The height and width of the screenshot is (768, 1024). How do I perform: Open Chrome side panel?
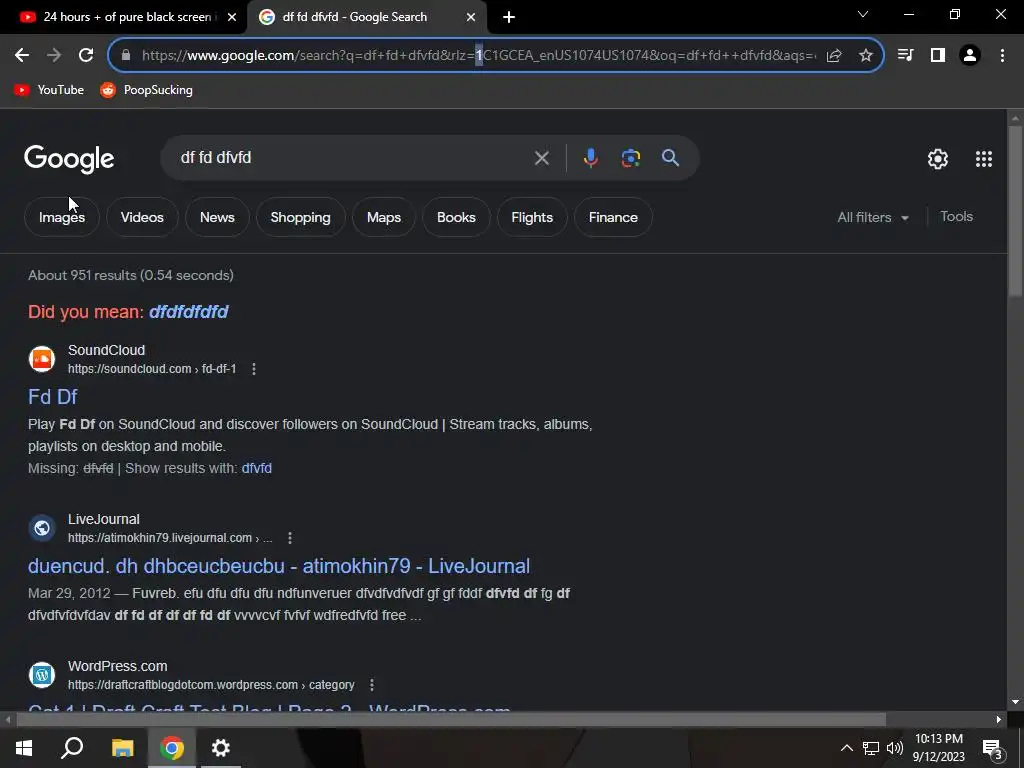click(x=938, y=56)
